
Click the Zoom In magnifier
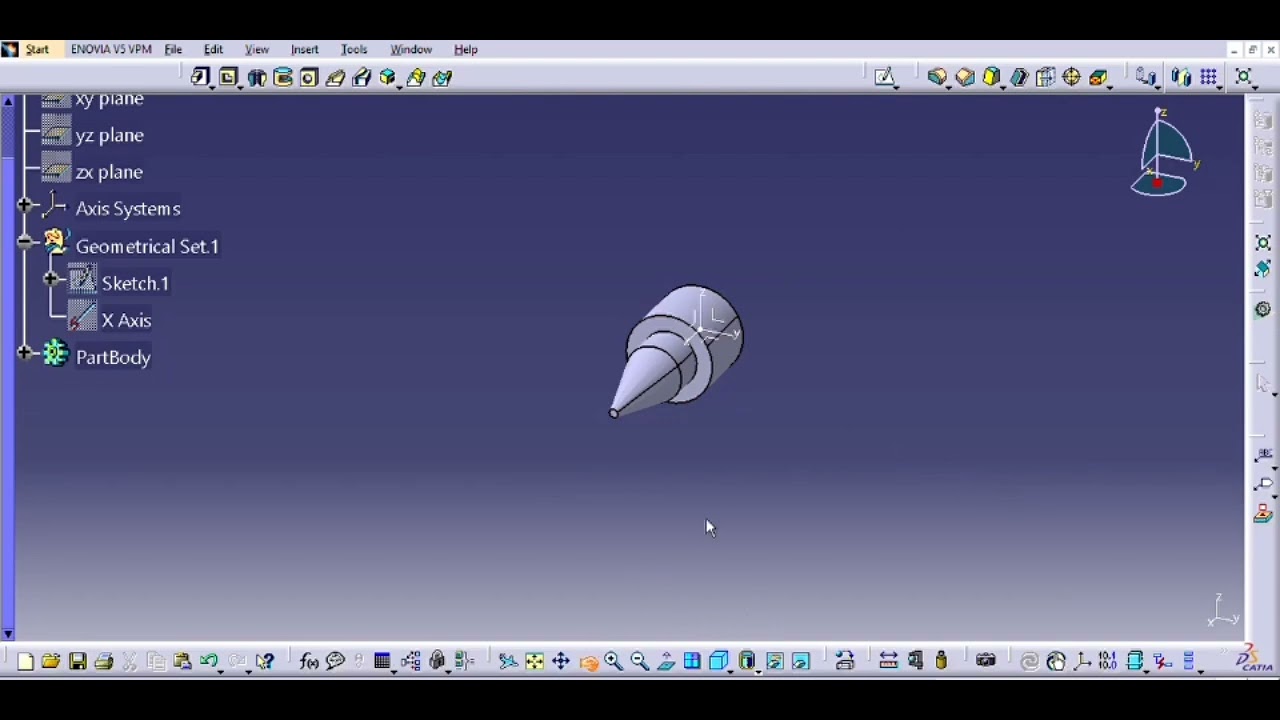[x=613, y=661]
